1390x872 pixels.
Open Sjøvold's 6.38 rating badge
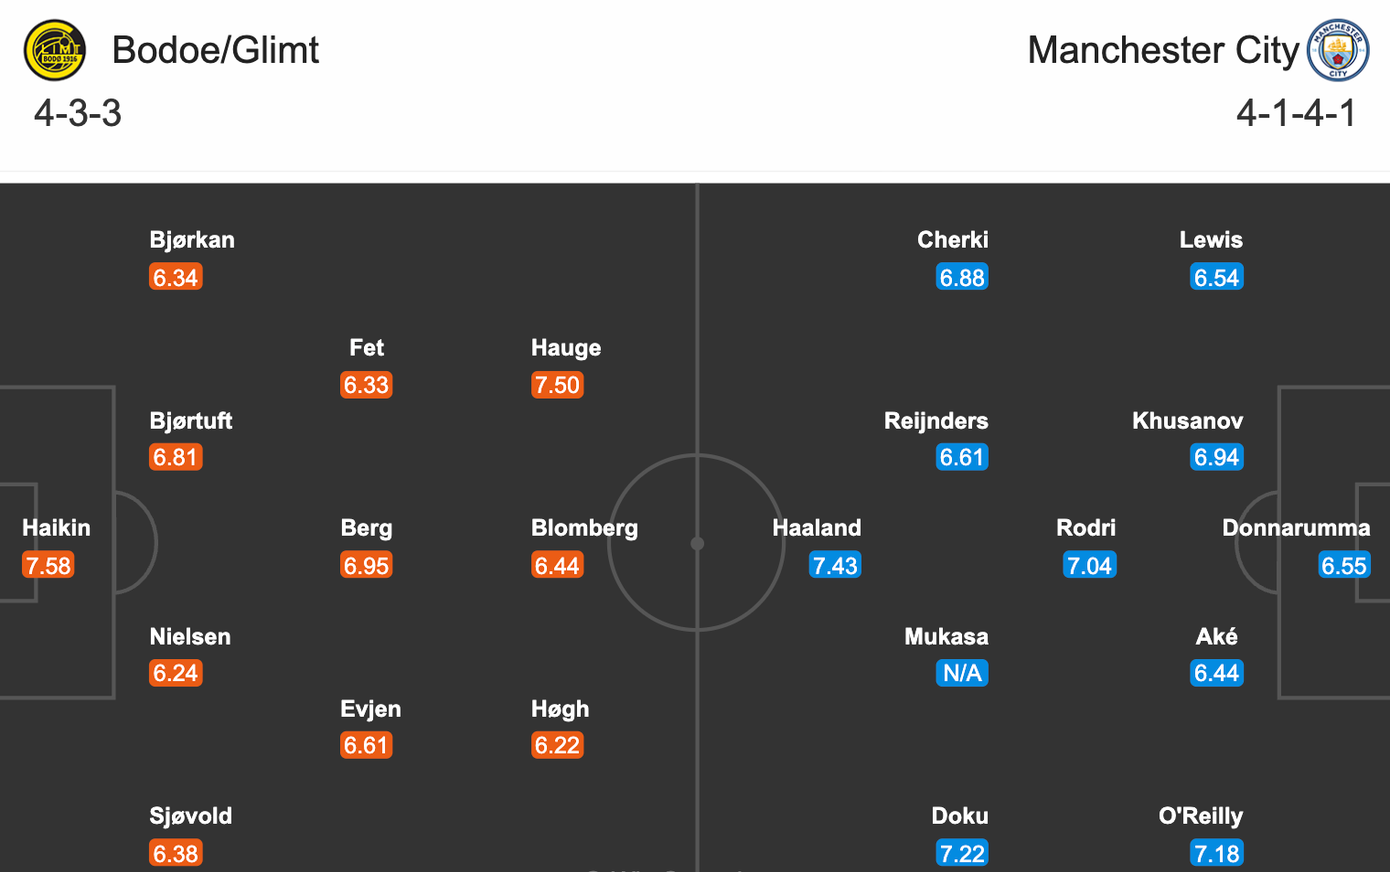tap(176, 853)
